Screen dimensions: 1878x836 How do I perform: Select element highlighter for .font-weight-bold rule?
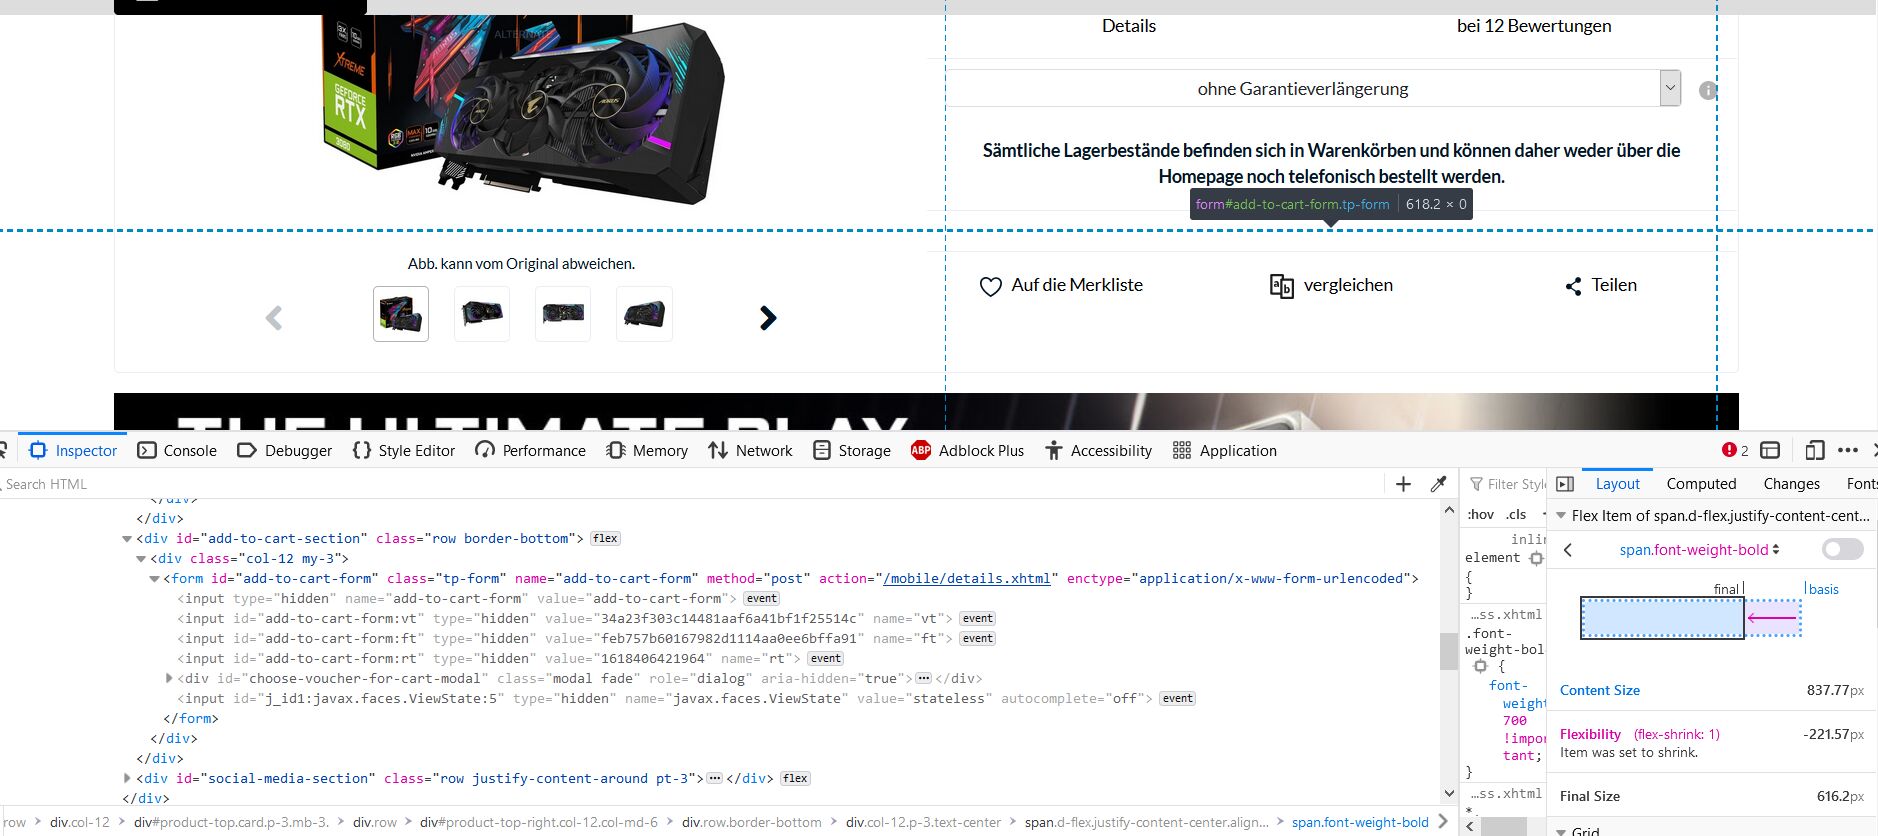click(1481, 666)
